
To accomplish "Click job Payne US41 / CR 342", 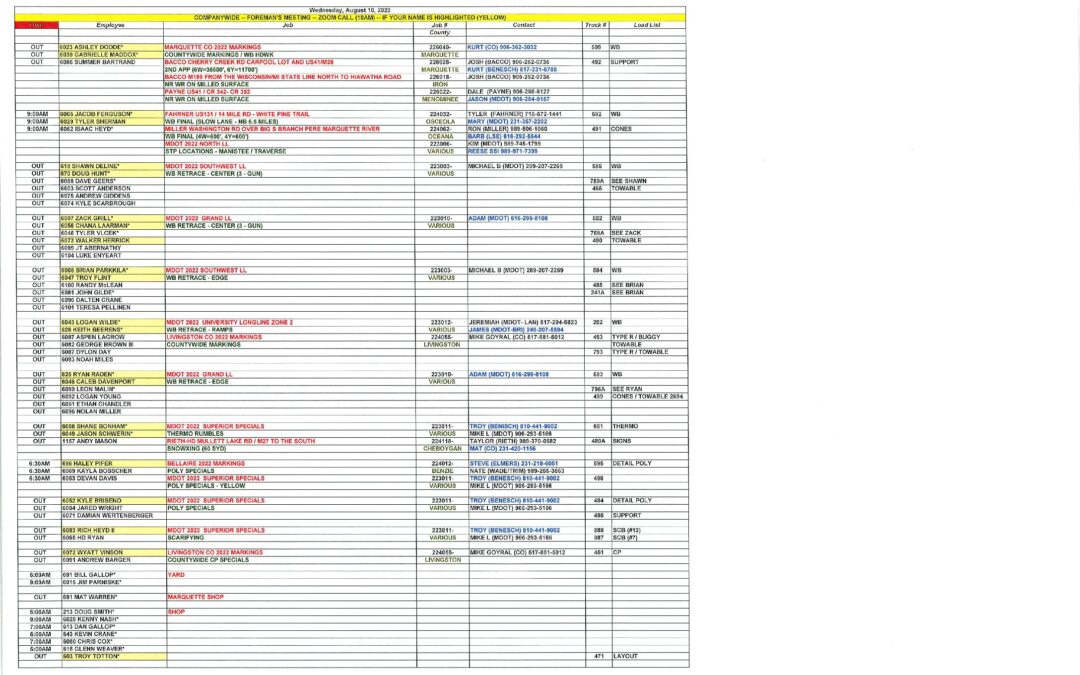I will tap(207, 92).
